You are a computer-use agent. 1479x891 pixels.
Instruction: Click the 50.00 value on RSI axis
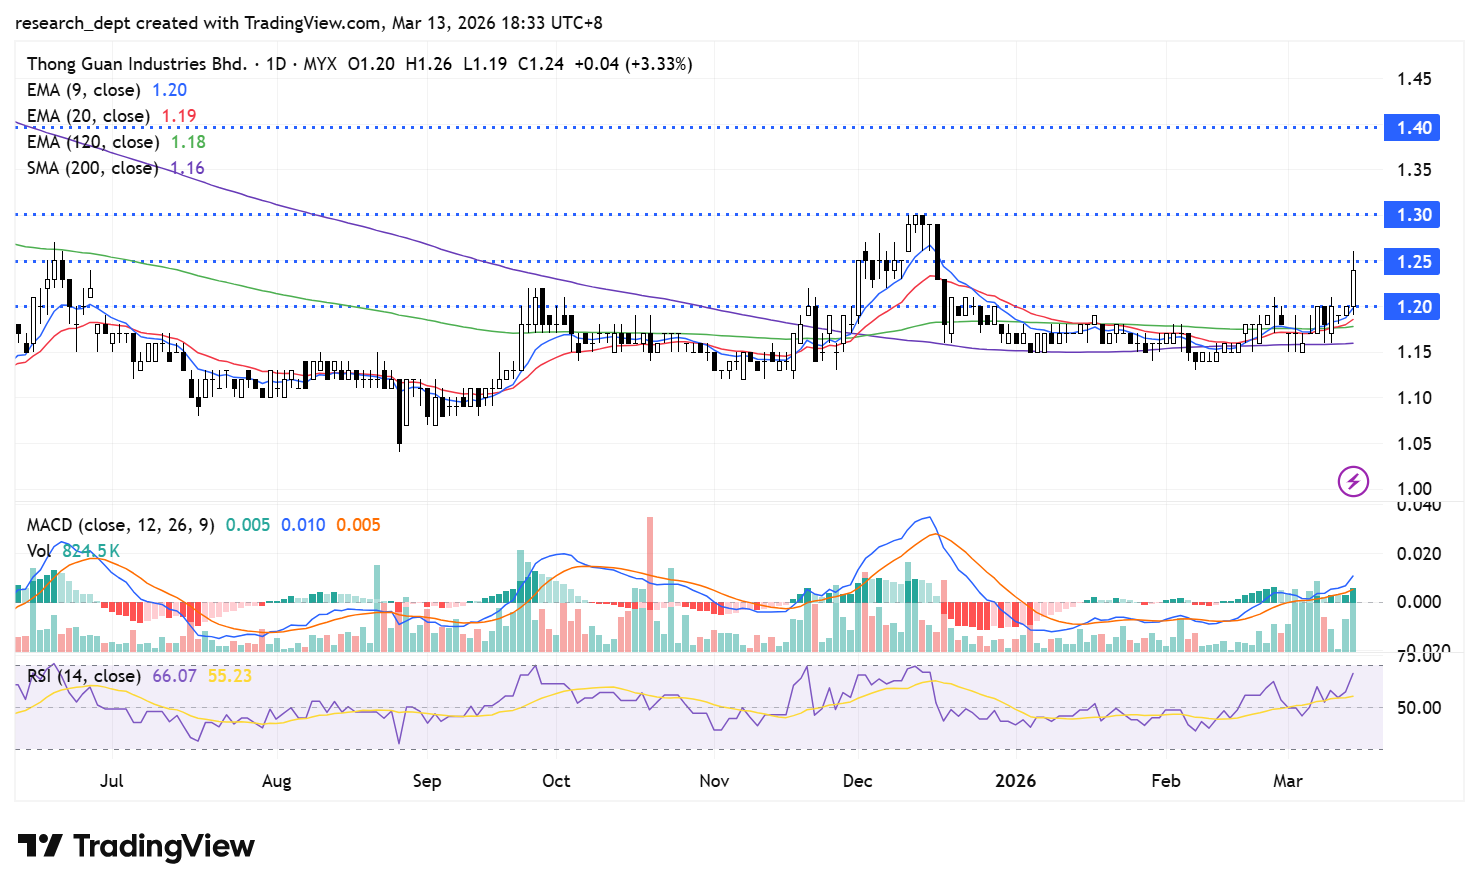1418,708
